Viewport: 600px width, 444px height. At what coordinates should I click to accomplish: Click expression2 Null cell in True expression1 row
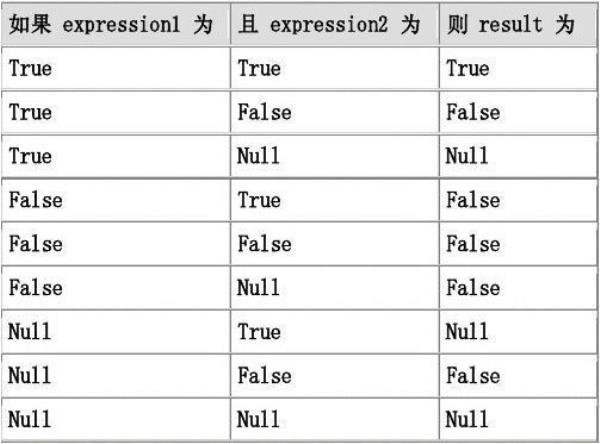coord(335,156)
